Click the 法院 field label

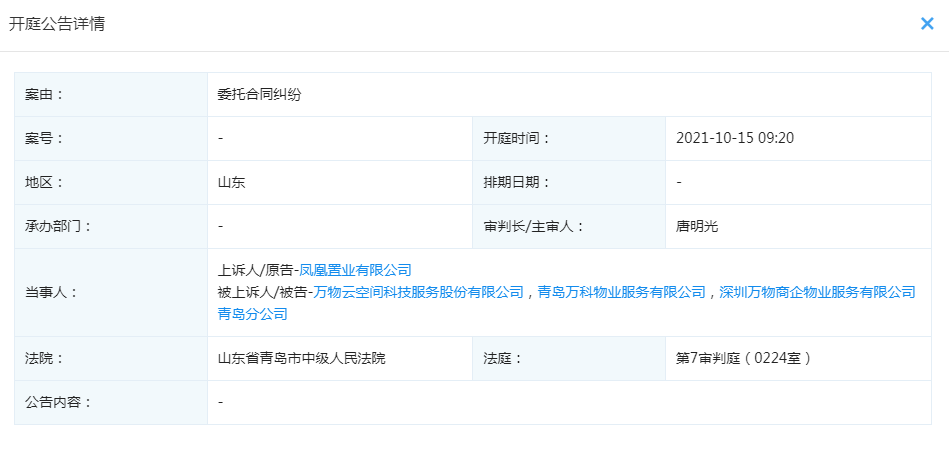[44, 358]
